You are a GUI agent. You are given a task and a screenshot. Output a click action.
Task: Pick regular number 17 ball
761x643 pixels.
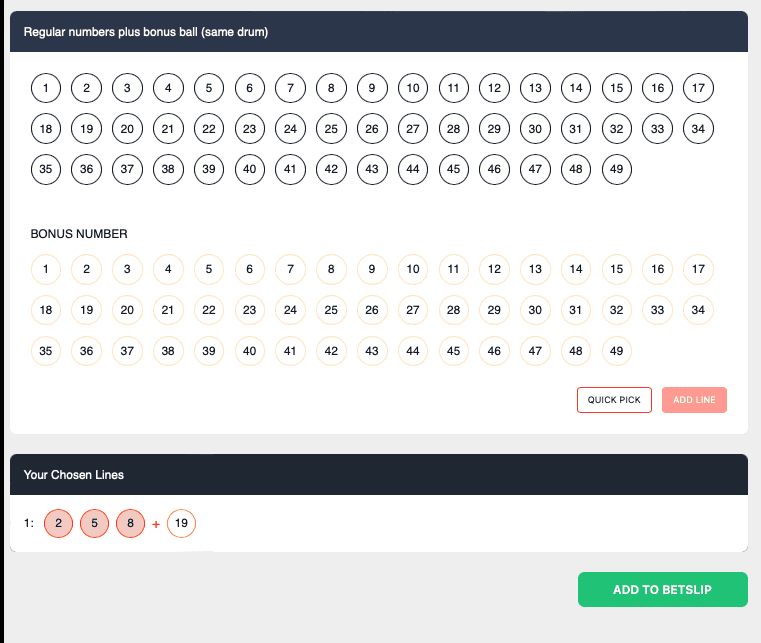[698, 88]
